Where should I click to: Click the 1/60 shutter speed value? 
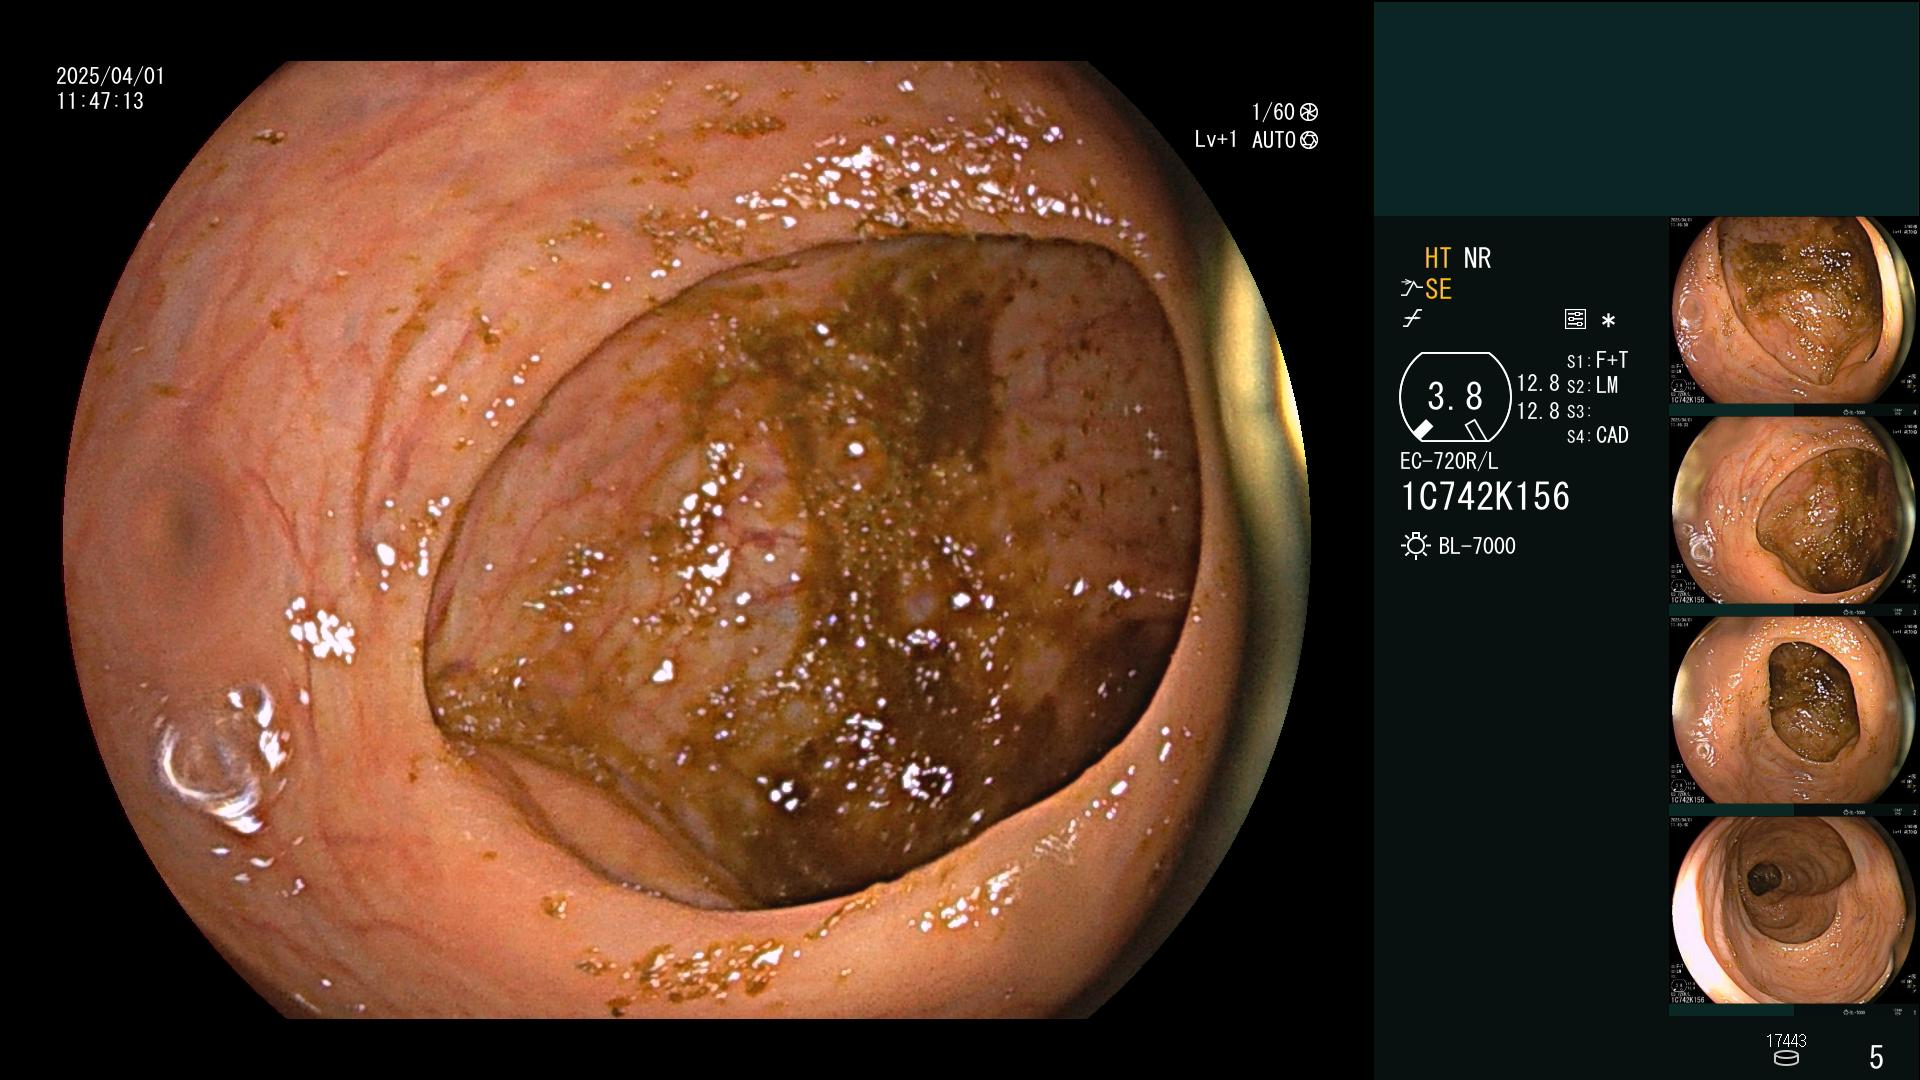(x=1273, y=112)
